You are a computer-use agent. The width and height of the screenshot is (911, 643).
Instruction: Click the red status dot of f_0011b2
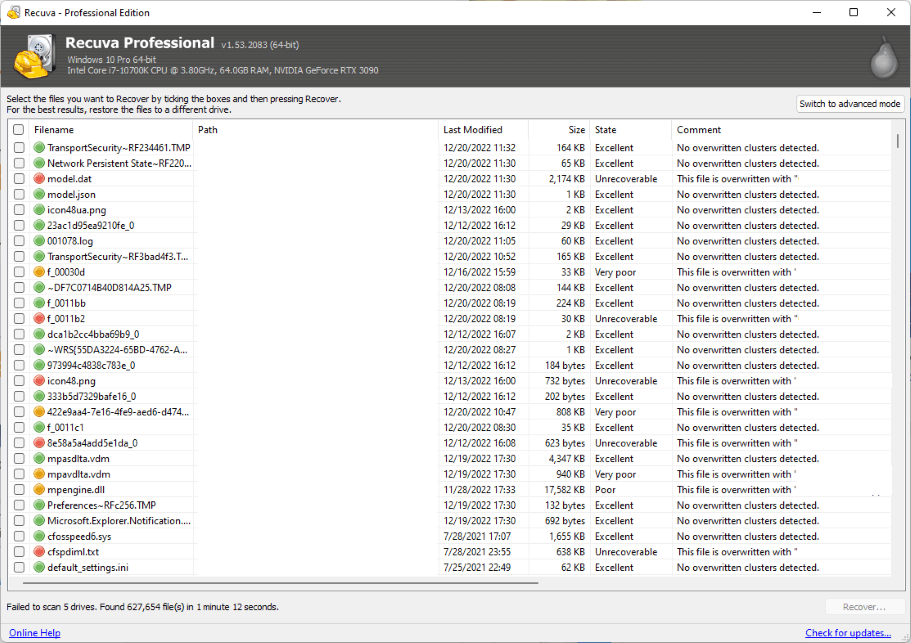click(x=39, y=318)
